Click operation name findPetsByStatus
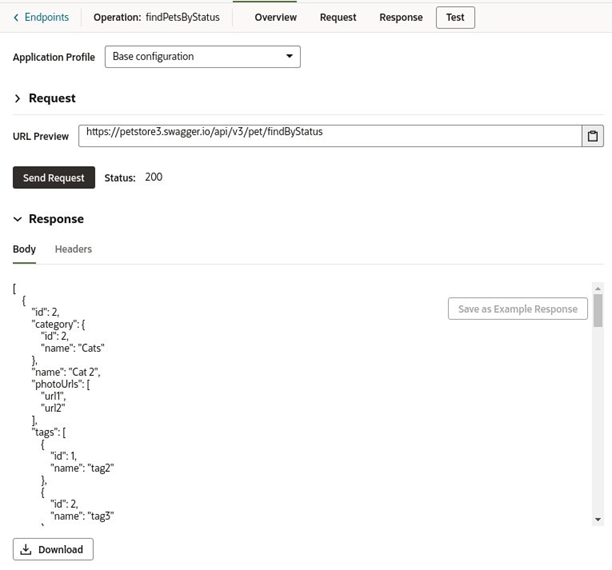The width and height of the screenshot is (612, 570). (x=183, y=17)
